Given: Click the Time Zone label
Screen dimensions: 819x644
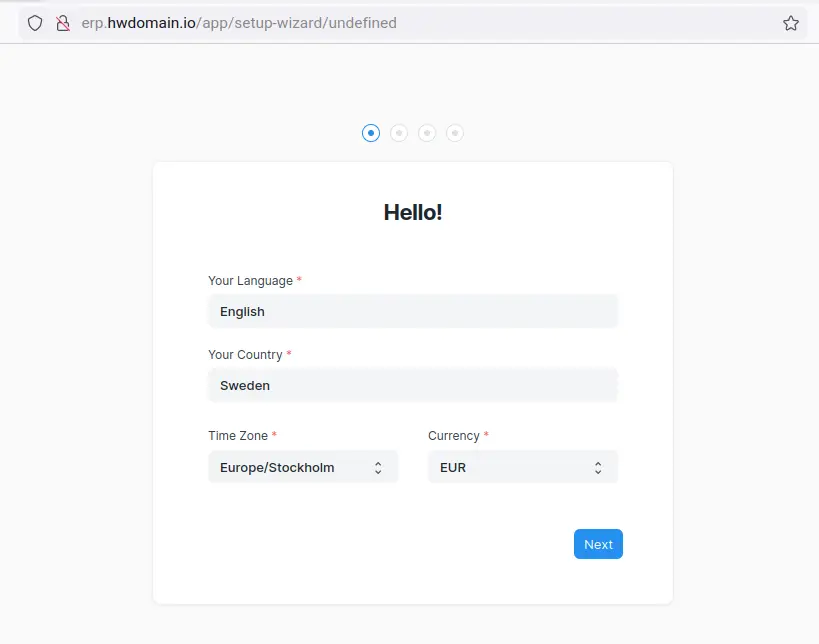Looking at the screenshot, I should [238, 436].
